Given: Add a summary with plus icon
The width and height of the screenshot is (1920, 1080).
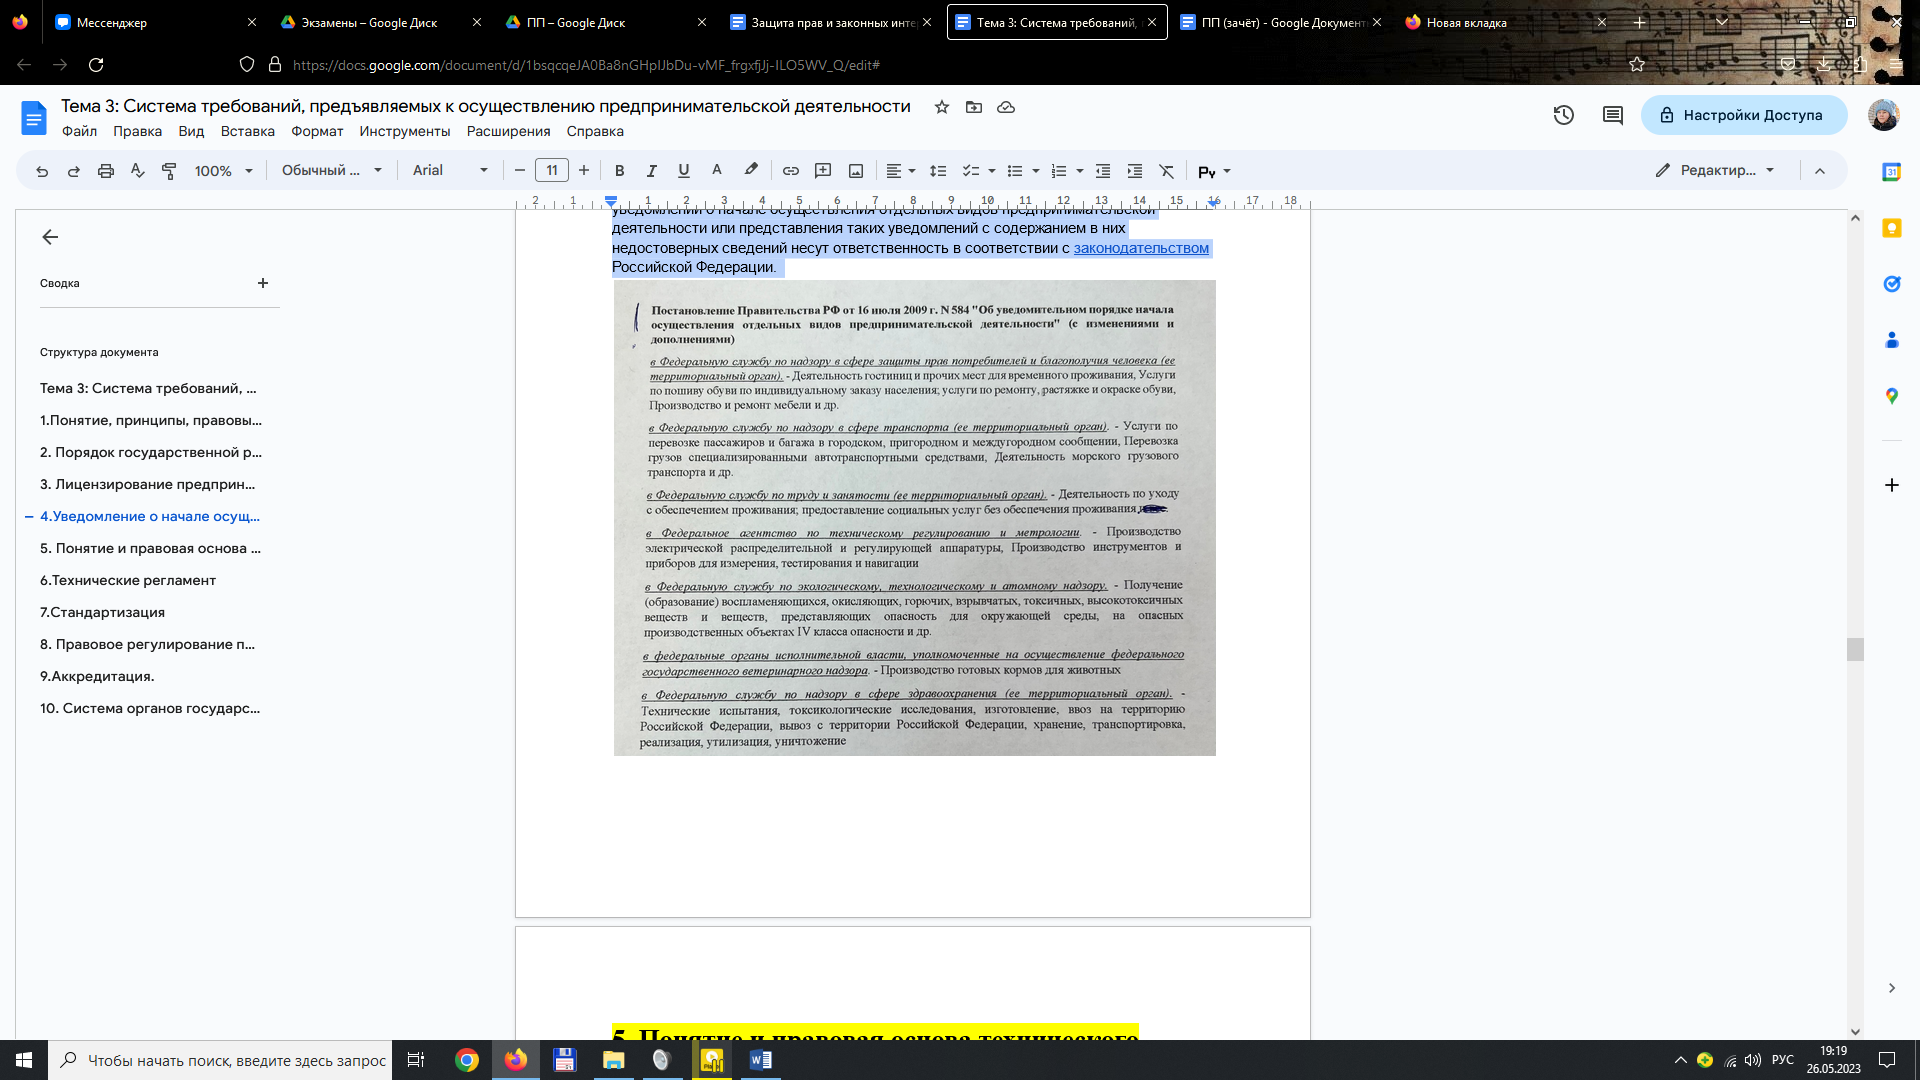Looking at the screenshot, I should (263, 283).
